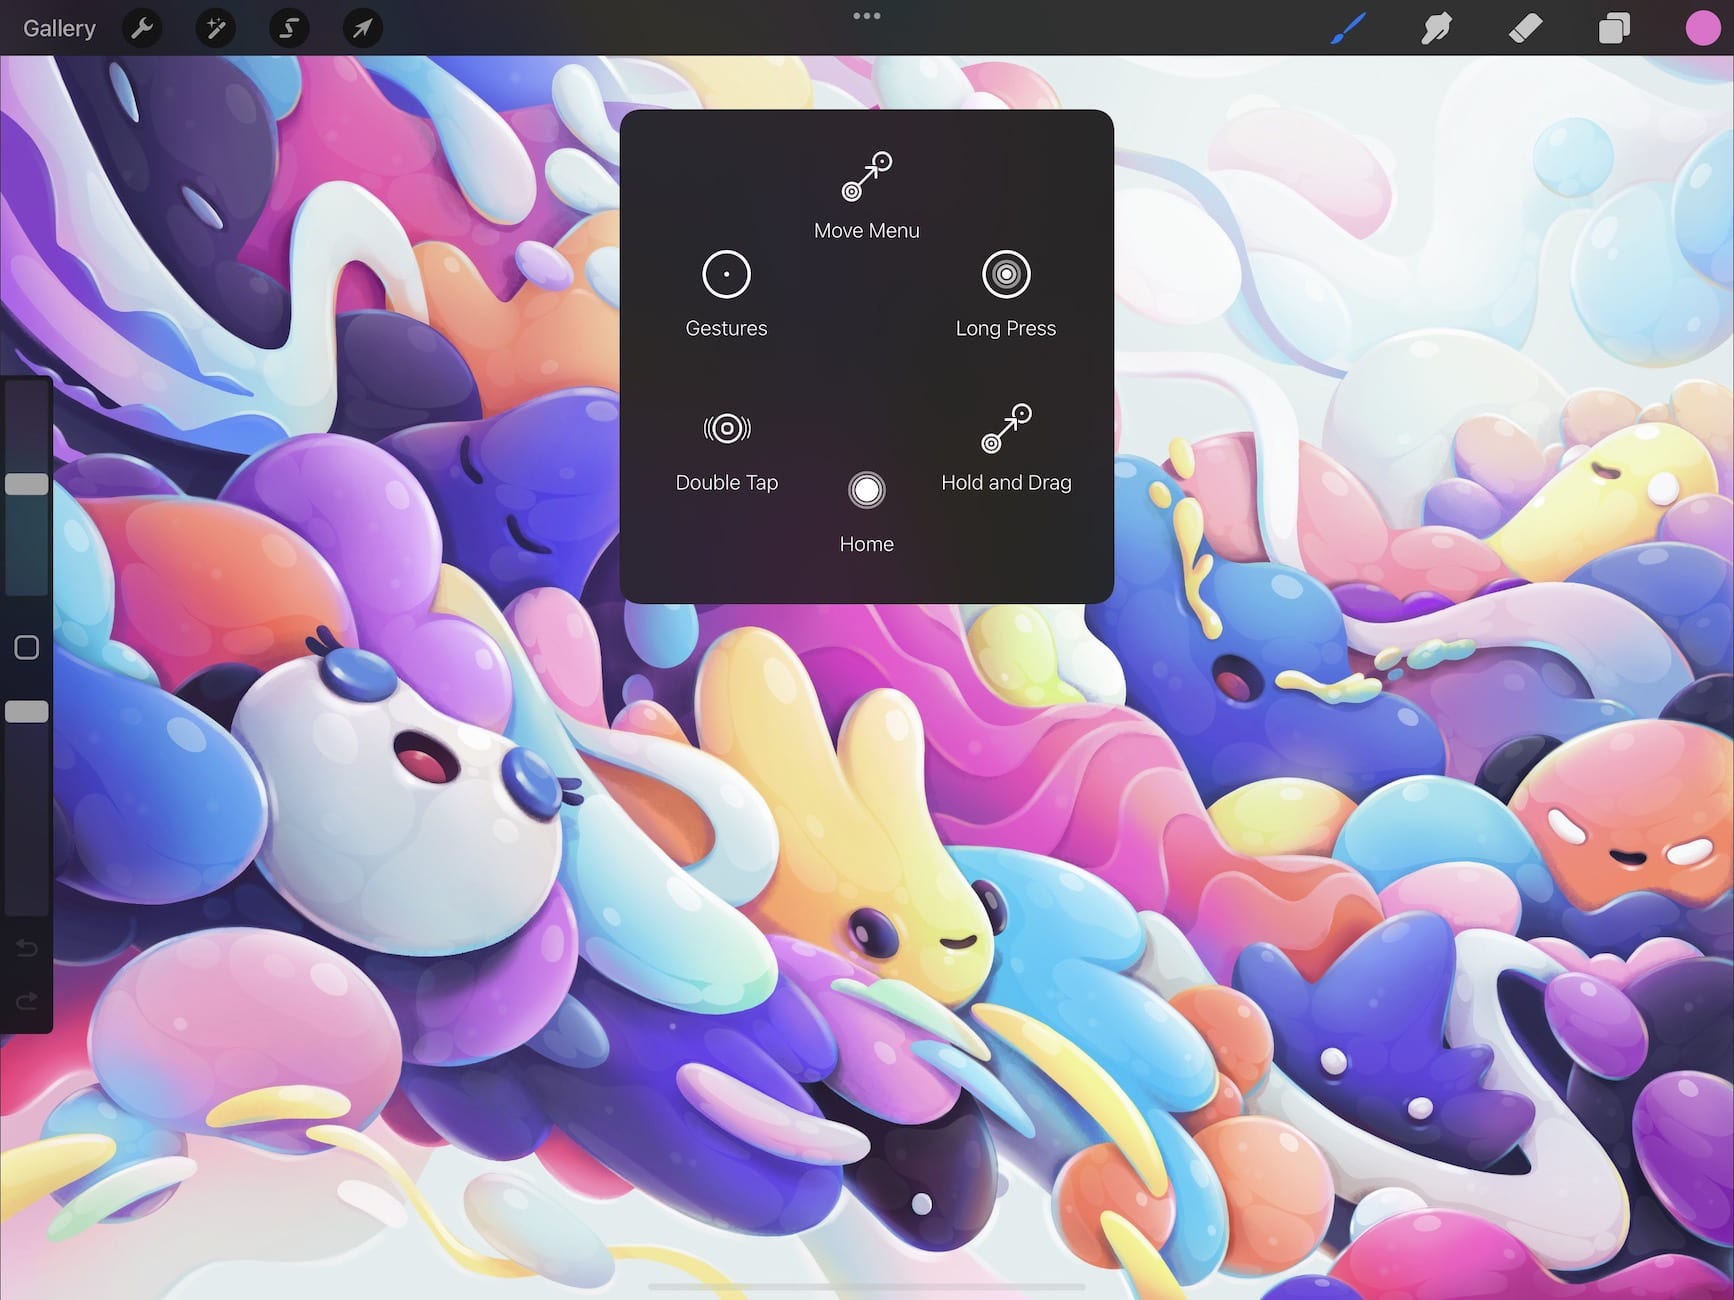This screenshot has height=1300, width=1734.
Task: Open the pink active color swatch
Action: (1702, 28)
